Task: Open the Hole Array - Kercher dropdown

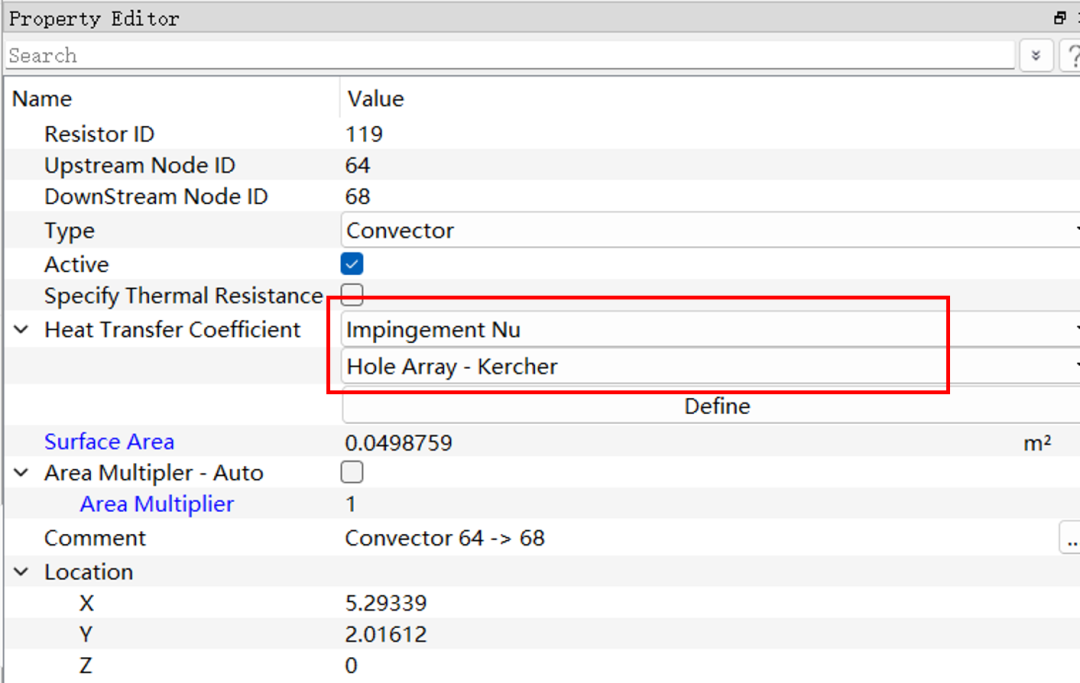Action: [x=711, y=366]
